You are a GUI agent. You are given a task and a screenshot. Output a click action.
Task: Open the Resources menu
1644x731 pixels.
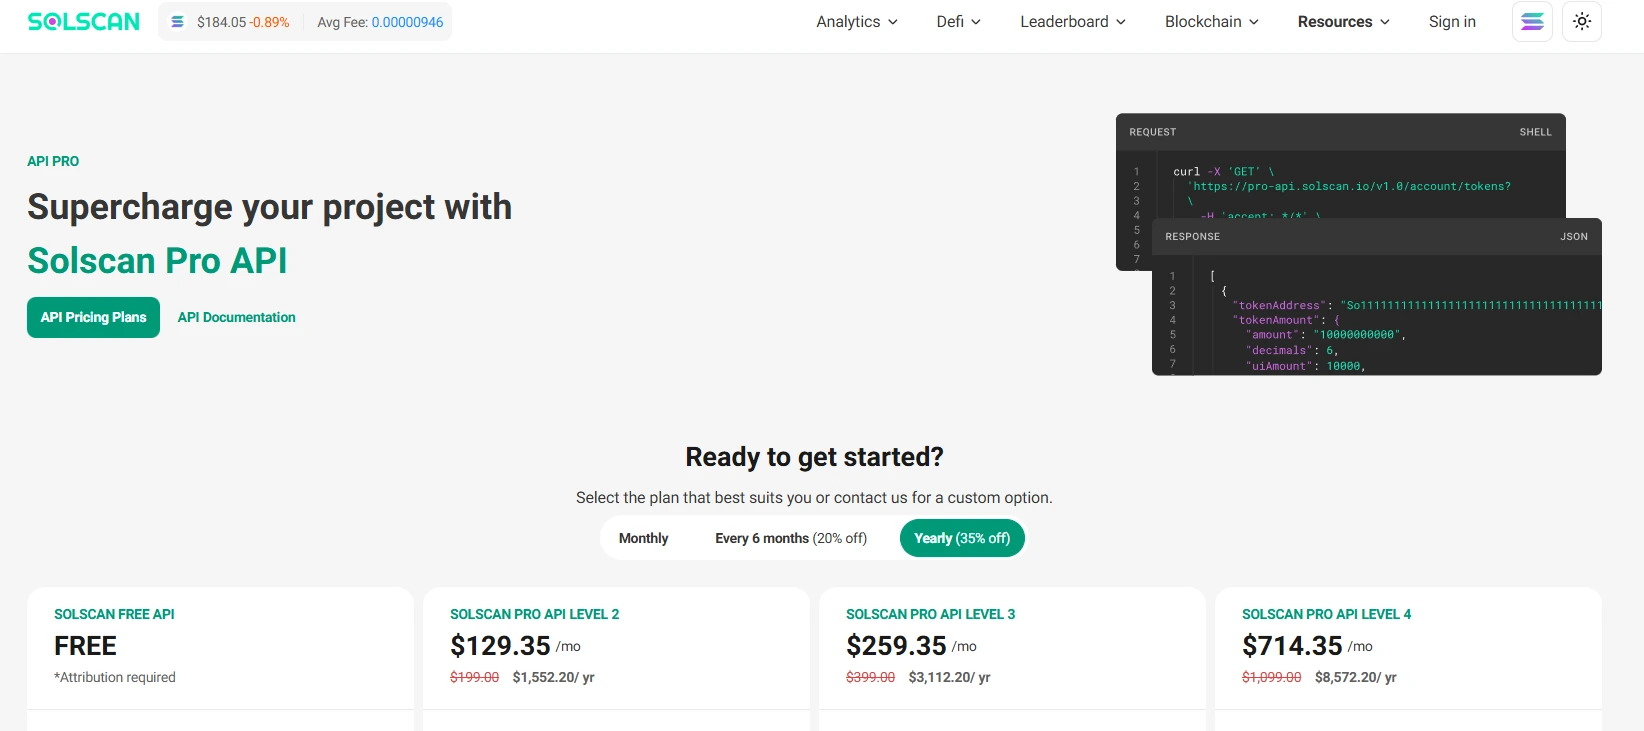pos(1343,22)
